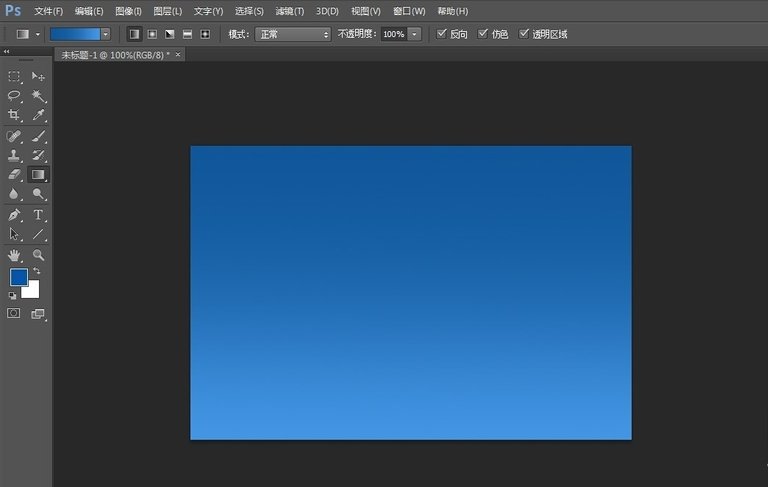The image size is (768, 487).
Task: Click the radial gradient style icon
Action: click(152, 34)
